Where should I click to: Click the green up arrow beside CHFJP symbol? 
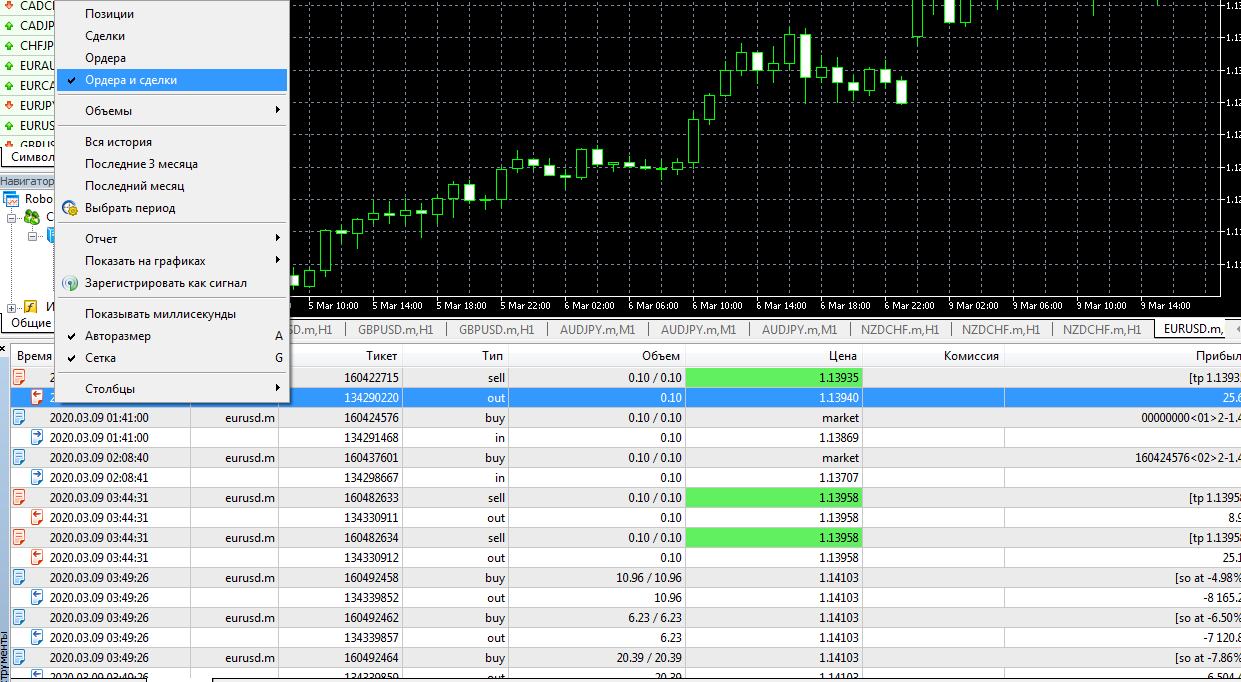[9, 46]
